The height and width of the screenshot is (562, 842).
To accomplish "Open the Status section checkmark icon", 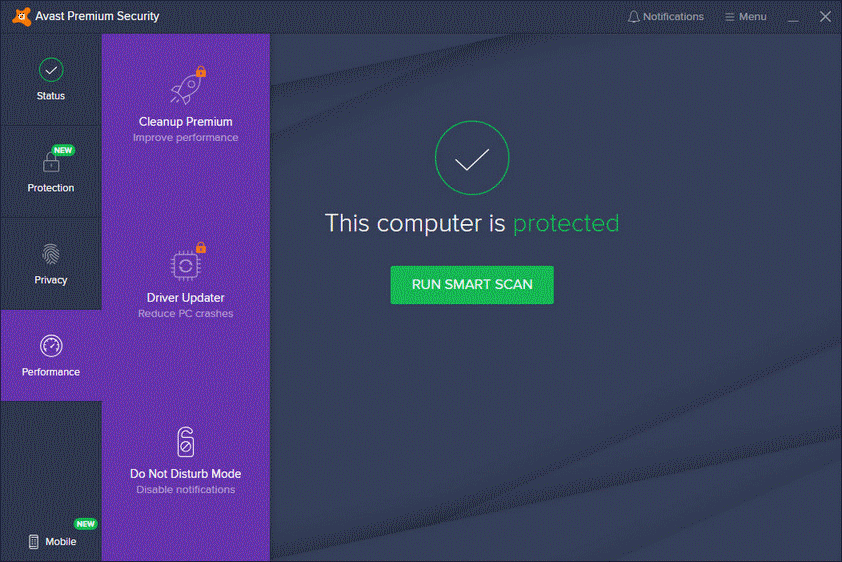I will [51, 70].
